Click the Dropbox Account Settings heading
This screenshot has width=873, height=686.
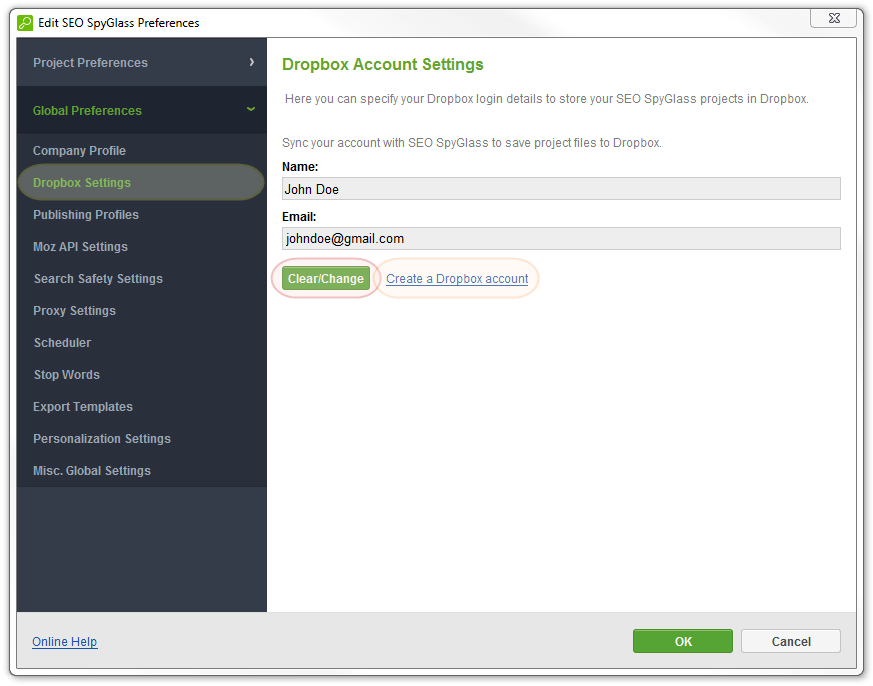pos(382,65)
